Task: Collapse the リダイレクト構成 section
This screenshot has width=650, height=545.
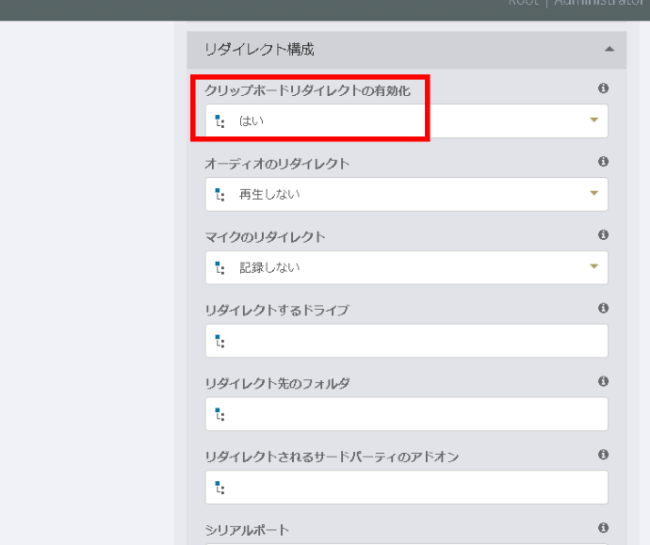Action: (609, 49)
